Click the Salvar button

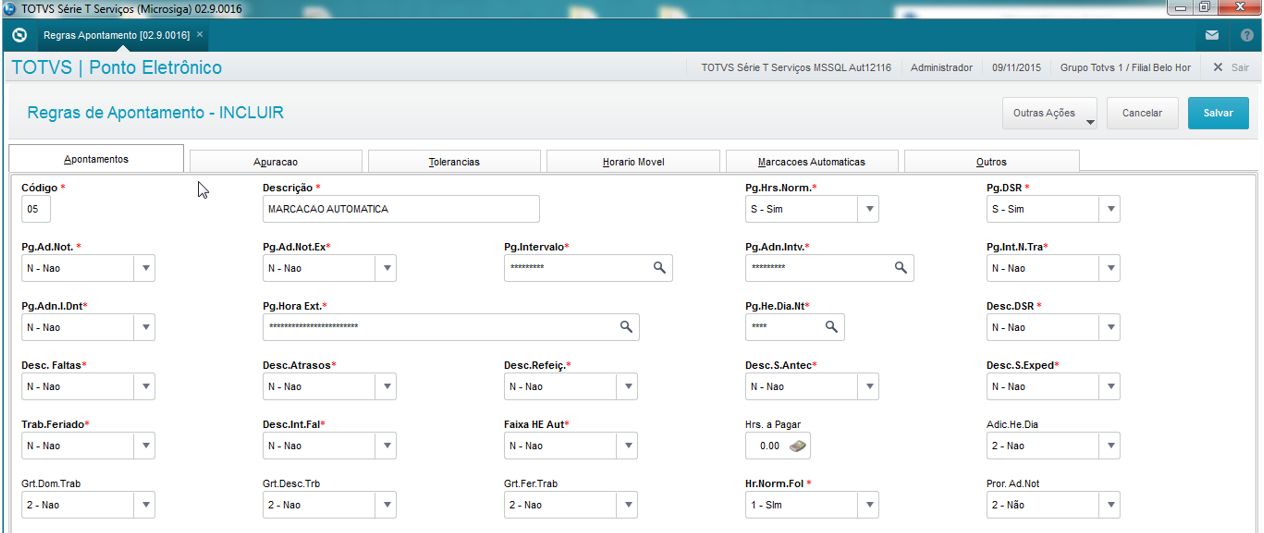(1218, 113)
